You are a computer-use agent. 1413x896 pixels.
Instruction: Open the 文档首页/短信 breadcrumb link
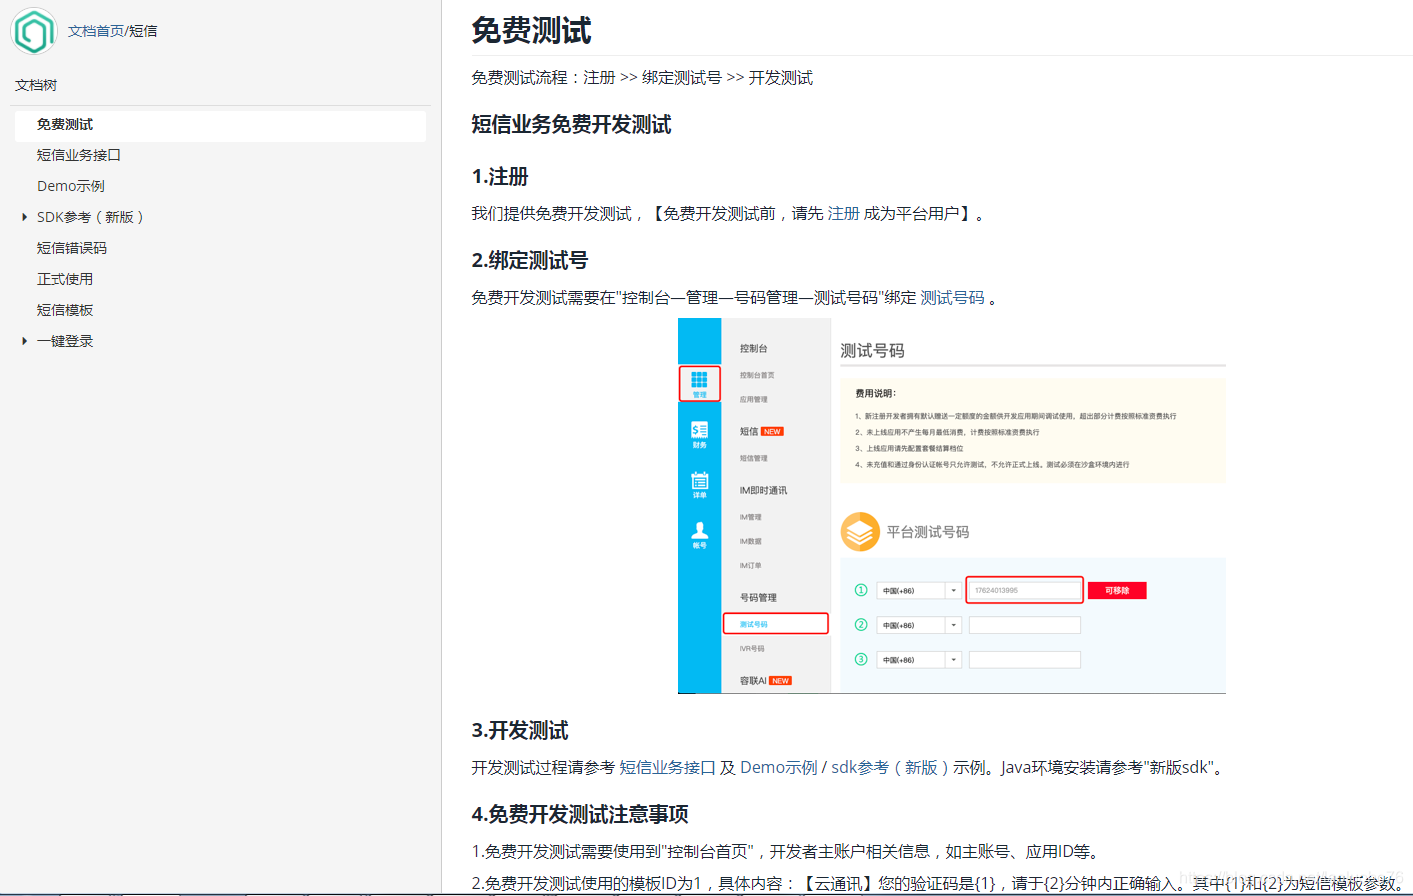112,31
